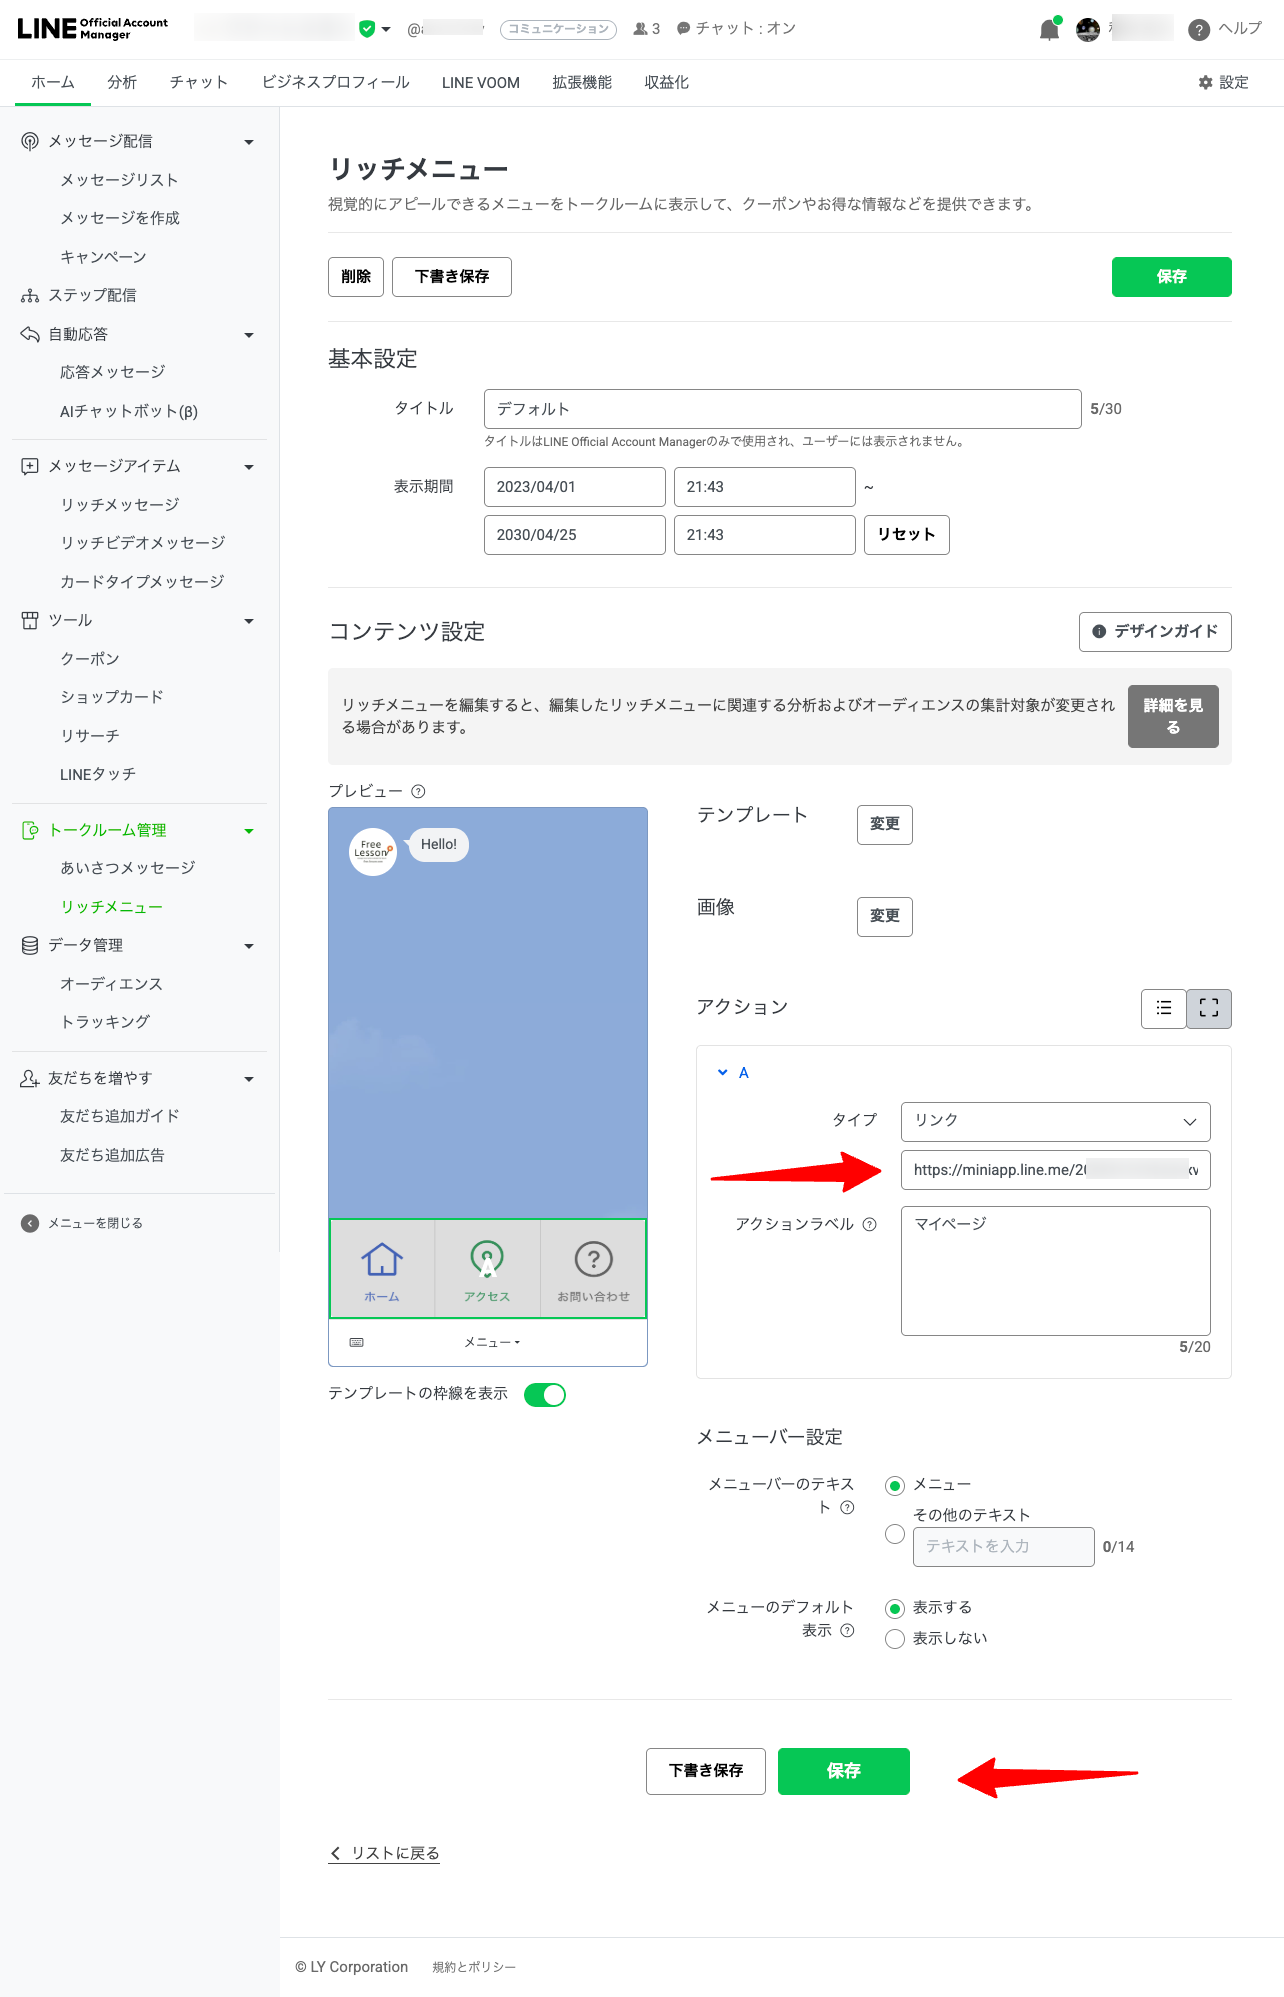This screenshot has height=1997, width=1284.
Task: Click the action label help icon
Action: 869,1224
